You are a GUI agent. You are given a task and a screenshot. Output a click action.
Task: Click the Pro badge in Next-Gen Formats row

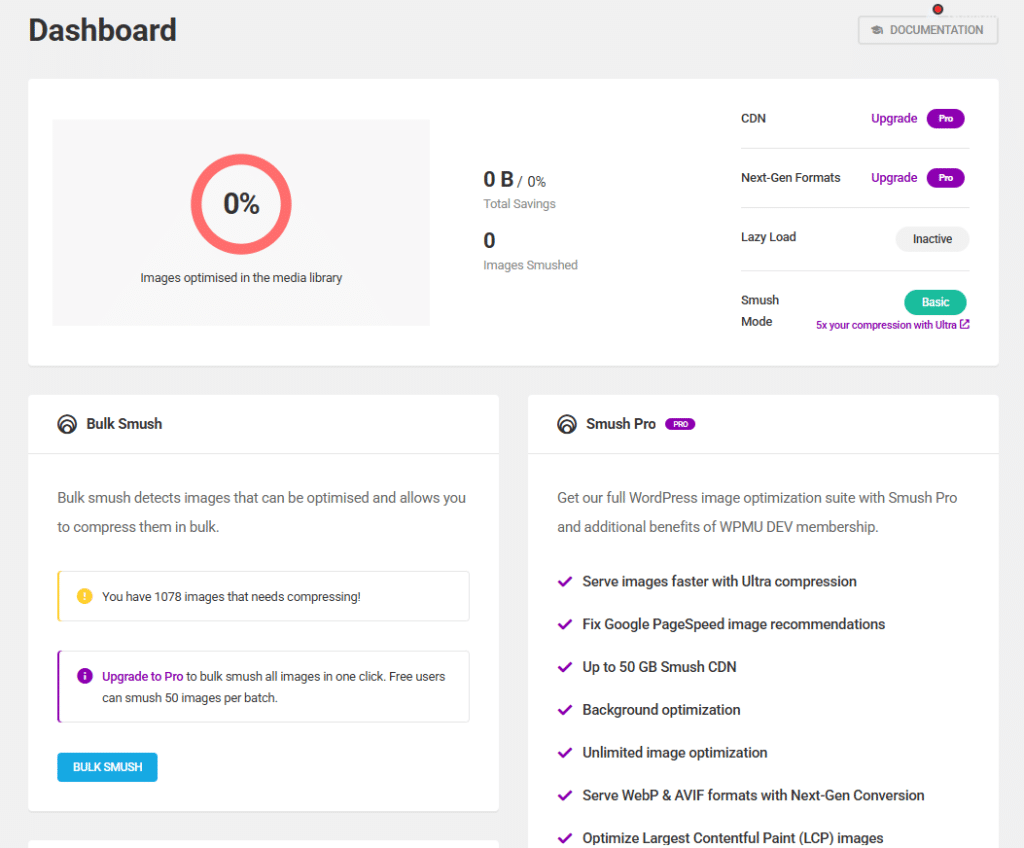945,178
